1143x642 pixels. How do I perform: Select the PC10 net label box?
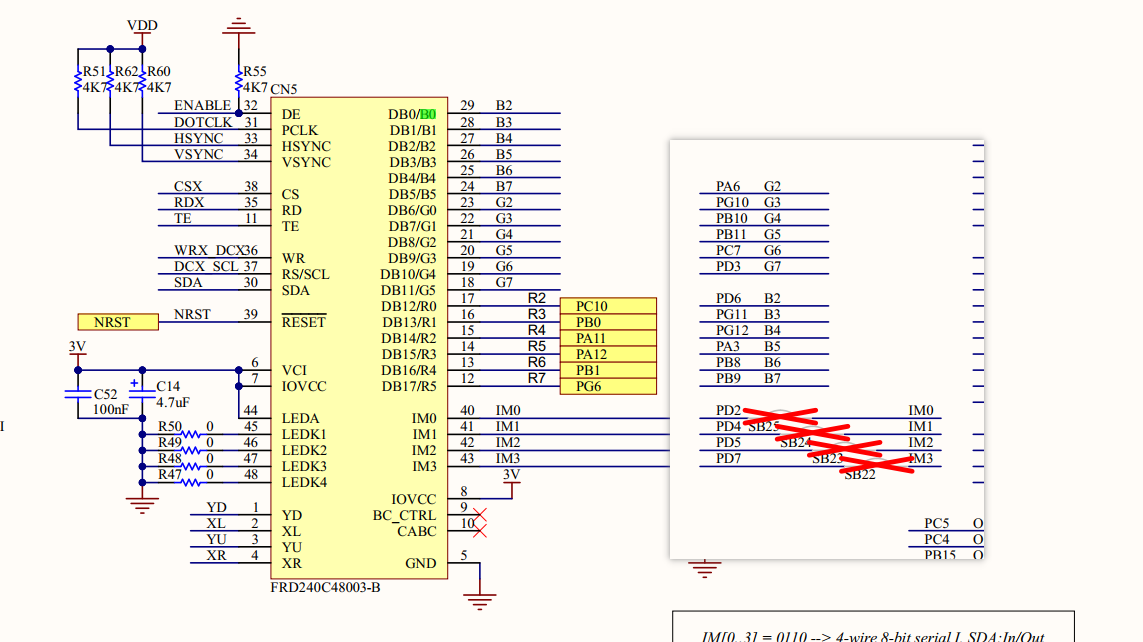[x=608, y=306]
